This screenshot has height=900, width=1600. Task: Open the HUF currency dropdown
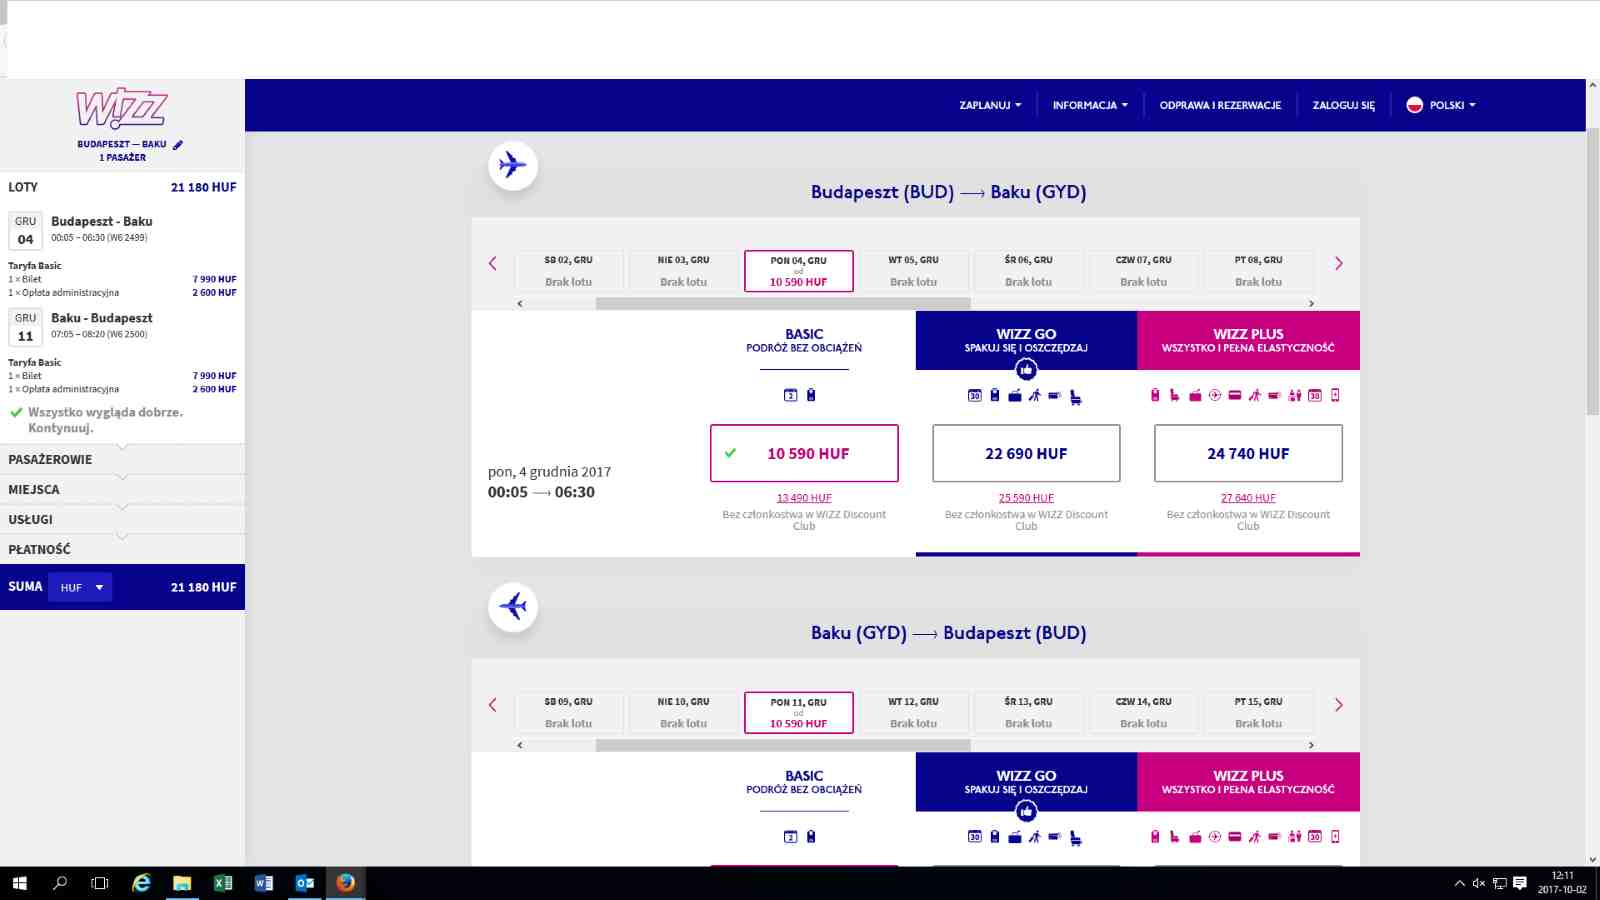pyautogui.click(x=81, y=588)
